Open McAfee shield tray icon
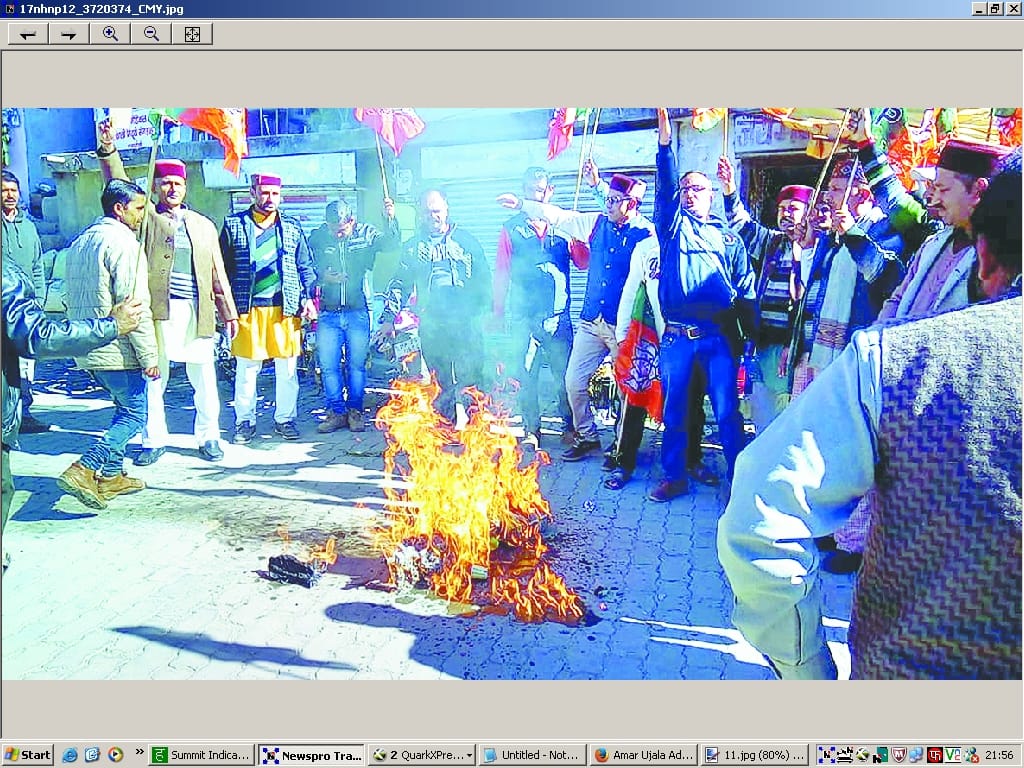Image resolution: width=1024 pixels, height=768 pixels. [899, 755]
